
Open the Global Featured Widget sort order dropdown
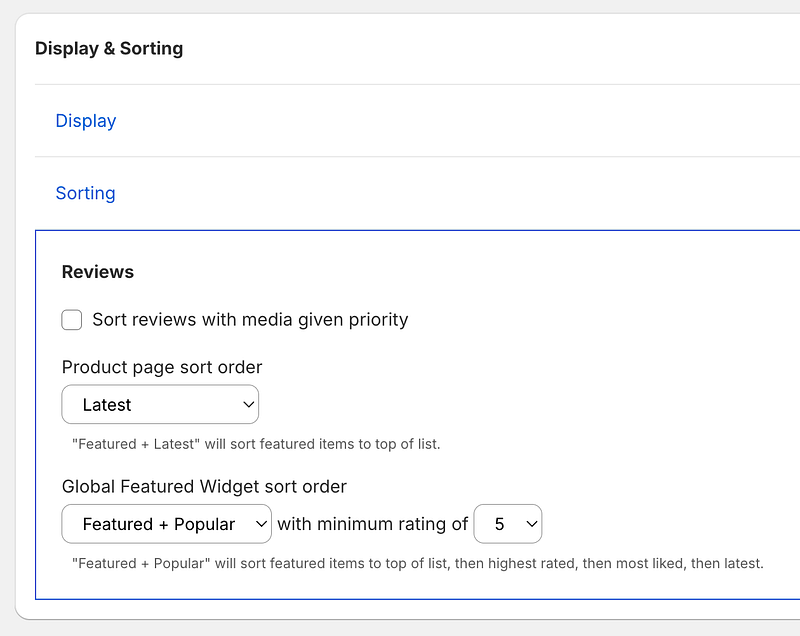point(166,523)
